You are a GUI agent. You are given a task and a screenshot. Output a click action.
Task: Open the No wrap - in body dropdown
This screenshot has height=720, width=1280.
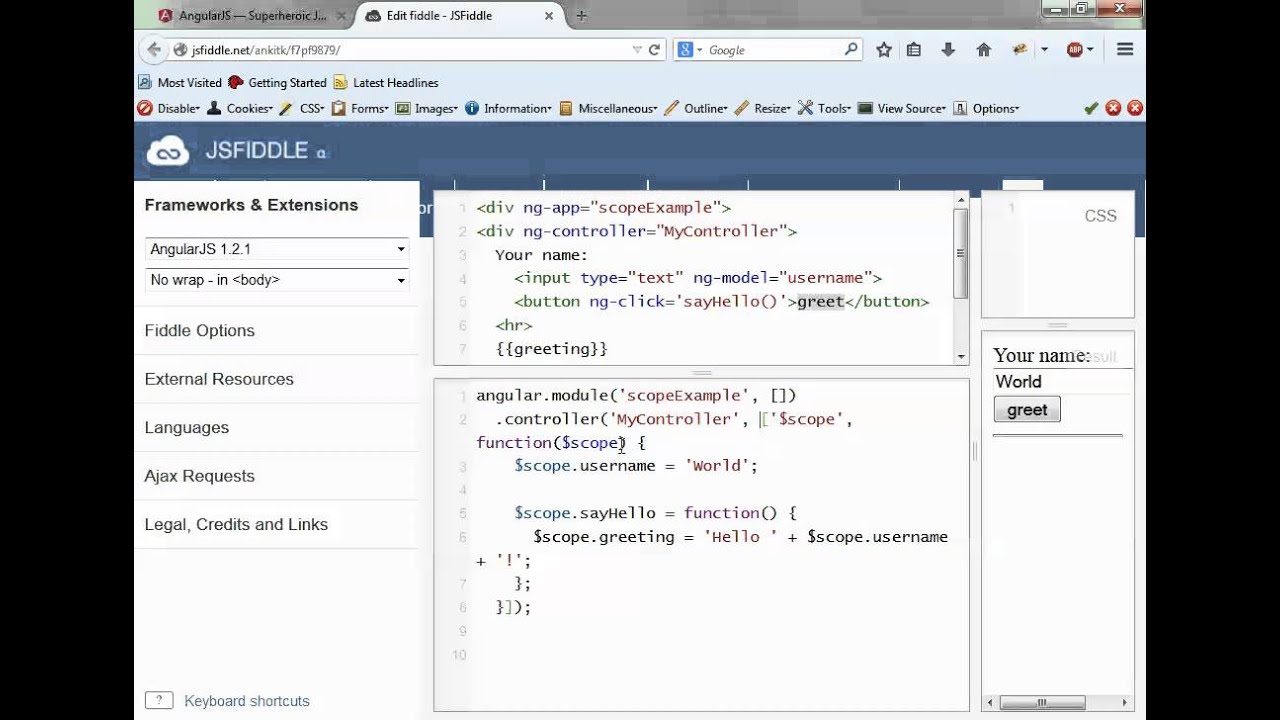277,280
